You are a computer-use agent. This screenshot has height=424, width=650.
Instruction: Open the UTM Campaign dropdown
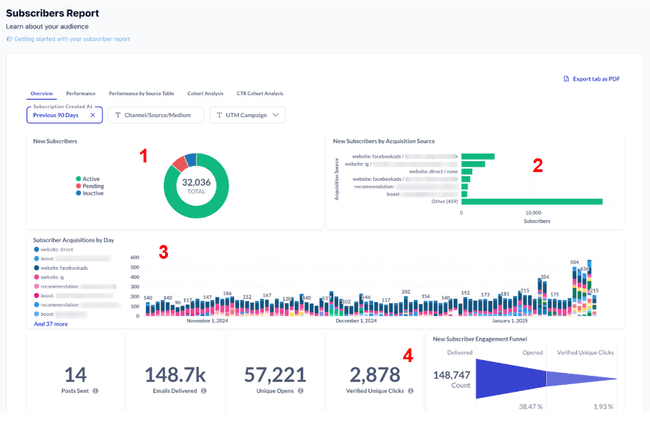(x=247, y=115)
